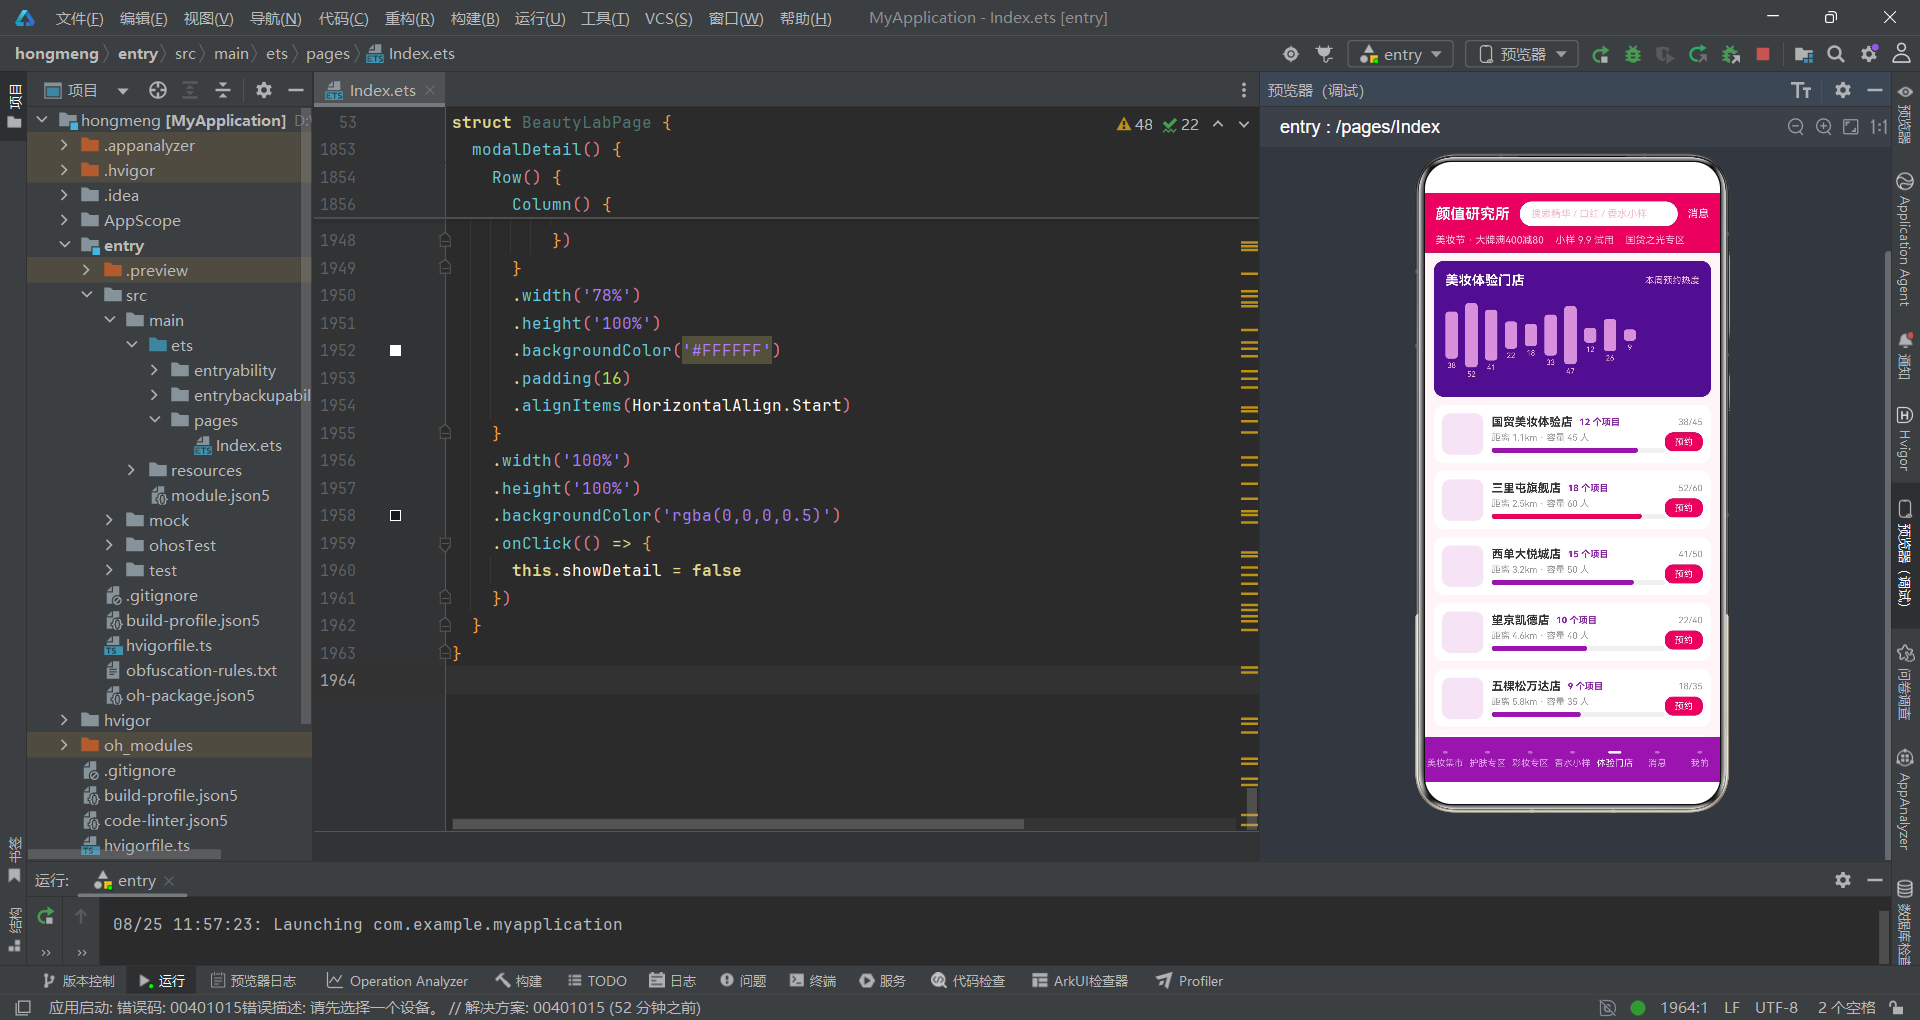The height and width of the screenshot is (1020, 1920).
Task: Expand the AppScope folder
Action: click(64, 220)
